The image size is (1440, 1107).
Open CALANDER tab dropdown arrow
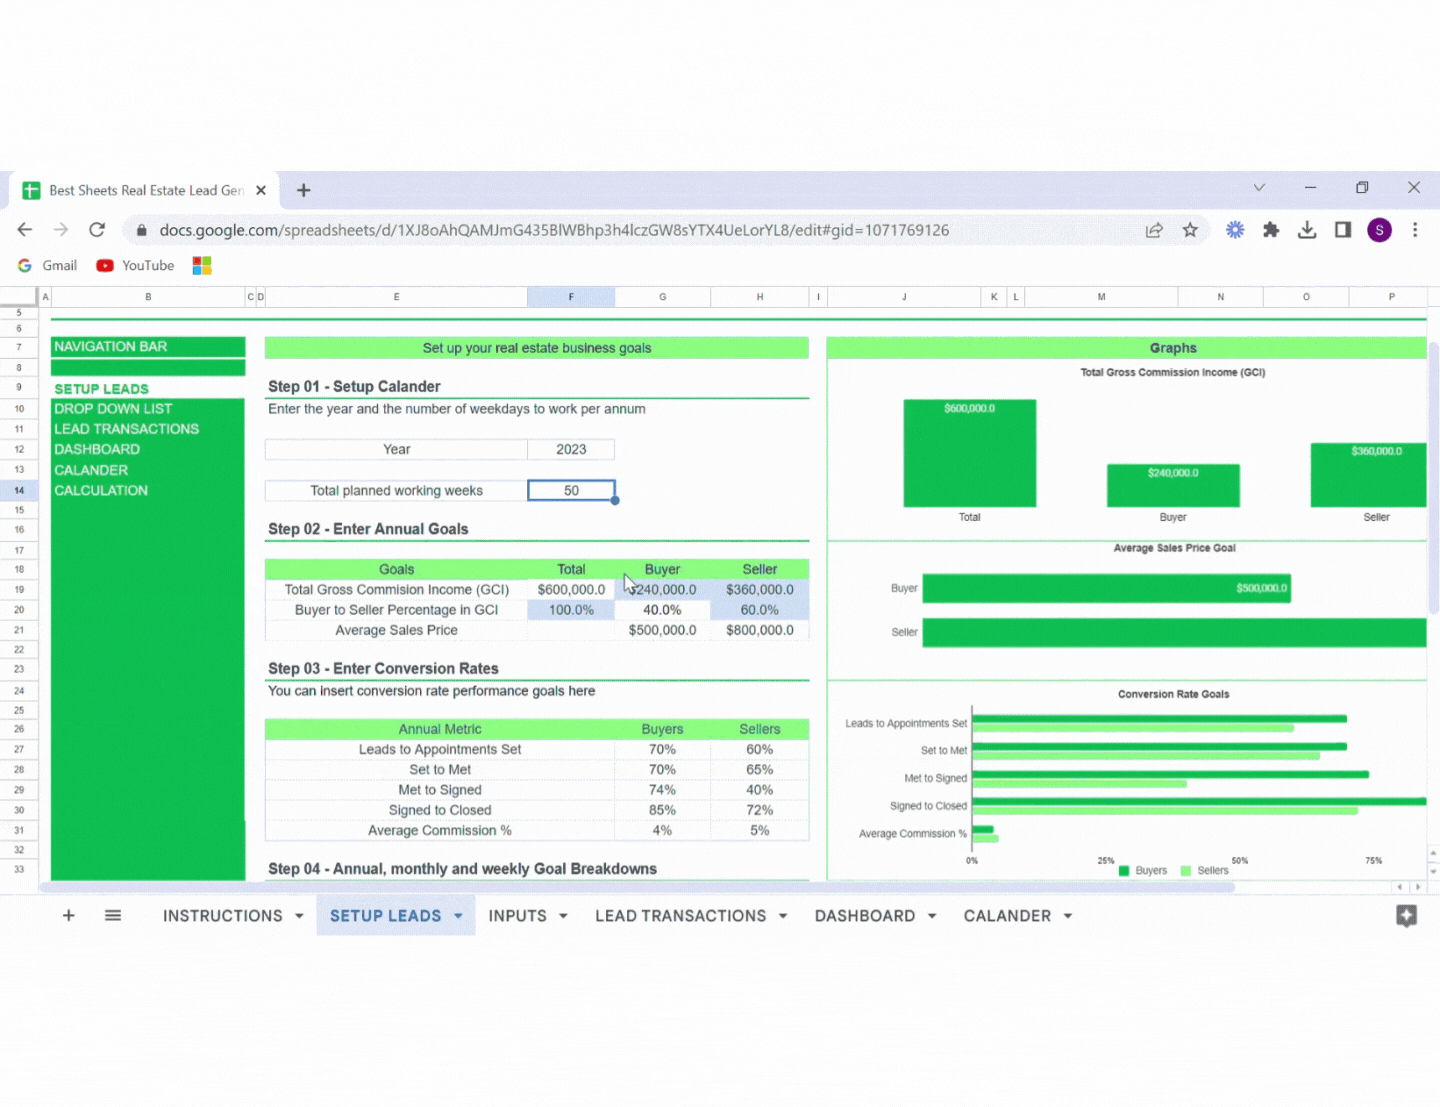[1068, 916]
